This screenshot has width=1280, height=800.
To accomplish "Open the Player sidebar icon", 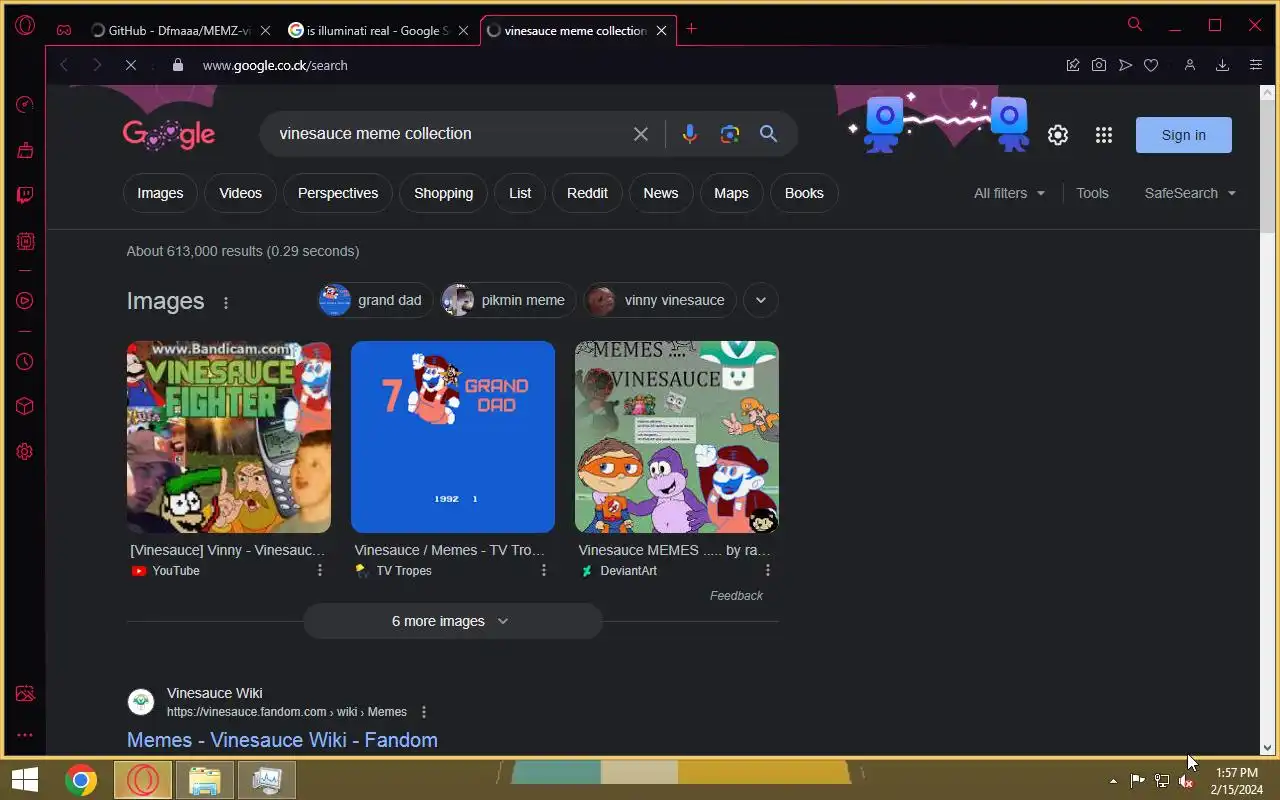I will coord(25,300).
